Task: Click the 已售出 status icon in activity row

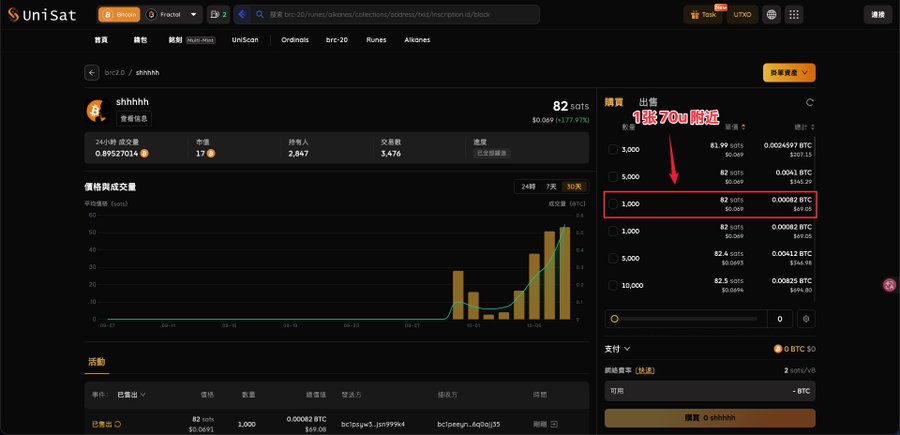Action: (x=118, y=425)
